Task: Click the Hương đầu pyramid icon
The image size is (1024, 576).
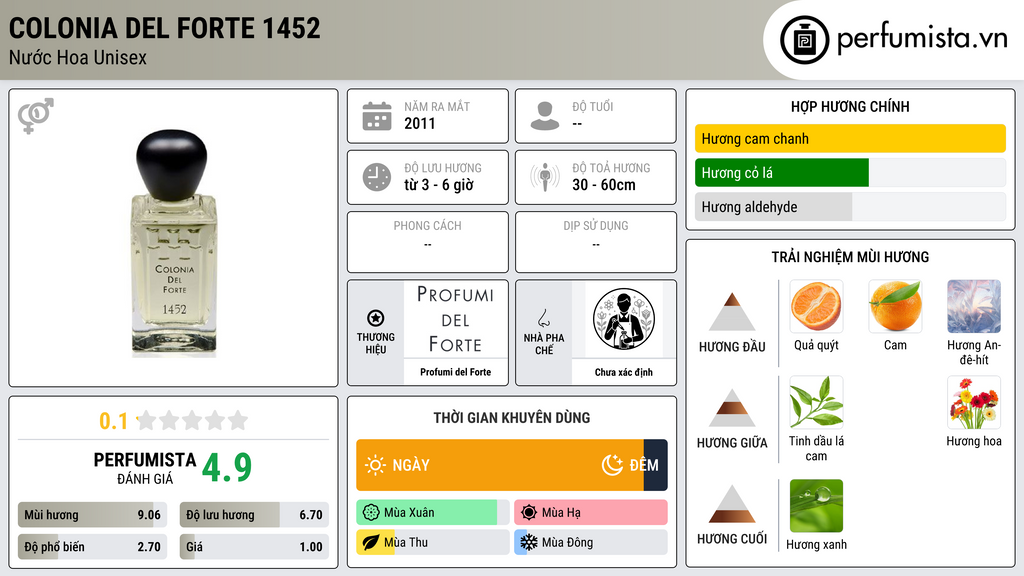Action: tap(732, 312)
